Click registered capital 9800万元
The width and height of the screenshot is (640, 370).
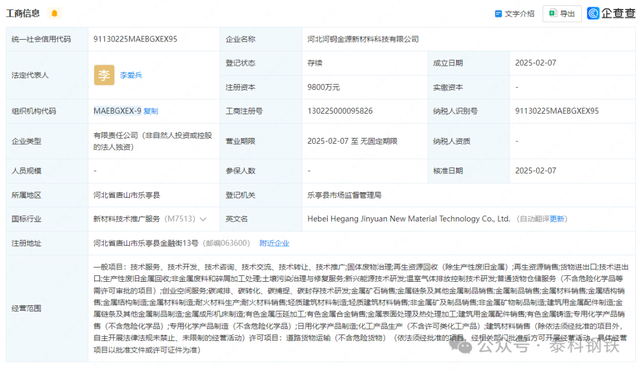tap(323, 87)
